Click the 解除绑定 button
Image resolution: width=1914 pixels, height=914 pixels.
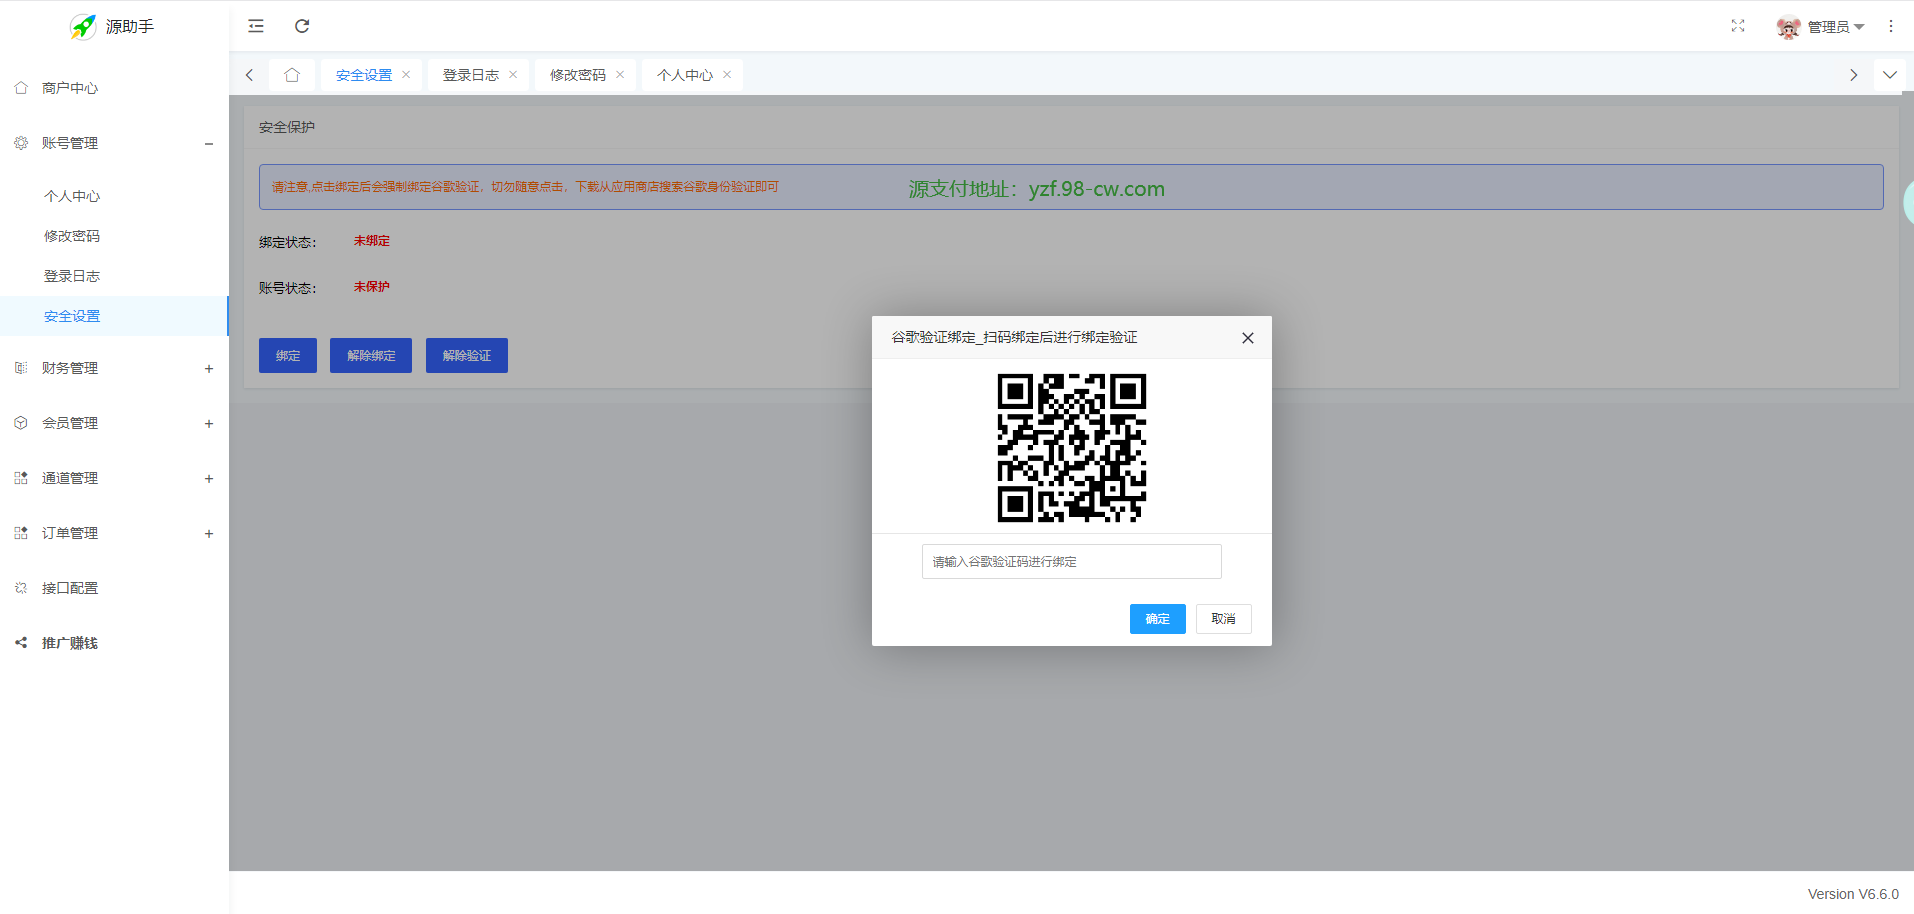pos(371,355)
